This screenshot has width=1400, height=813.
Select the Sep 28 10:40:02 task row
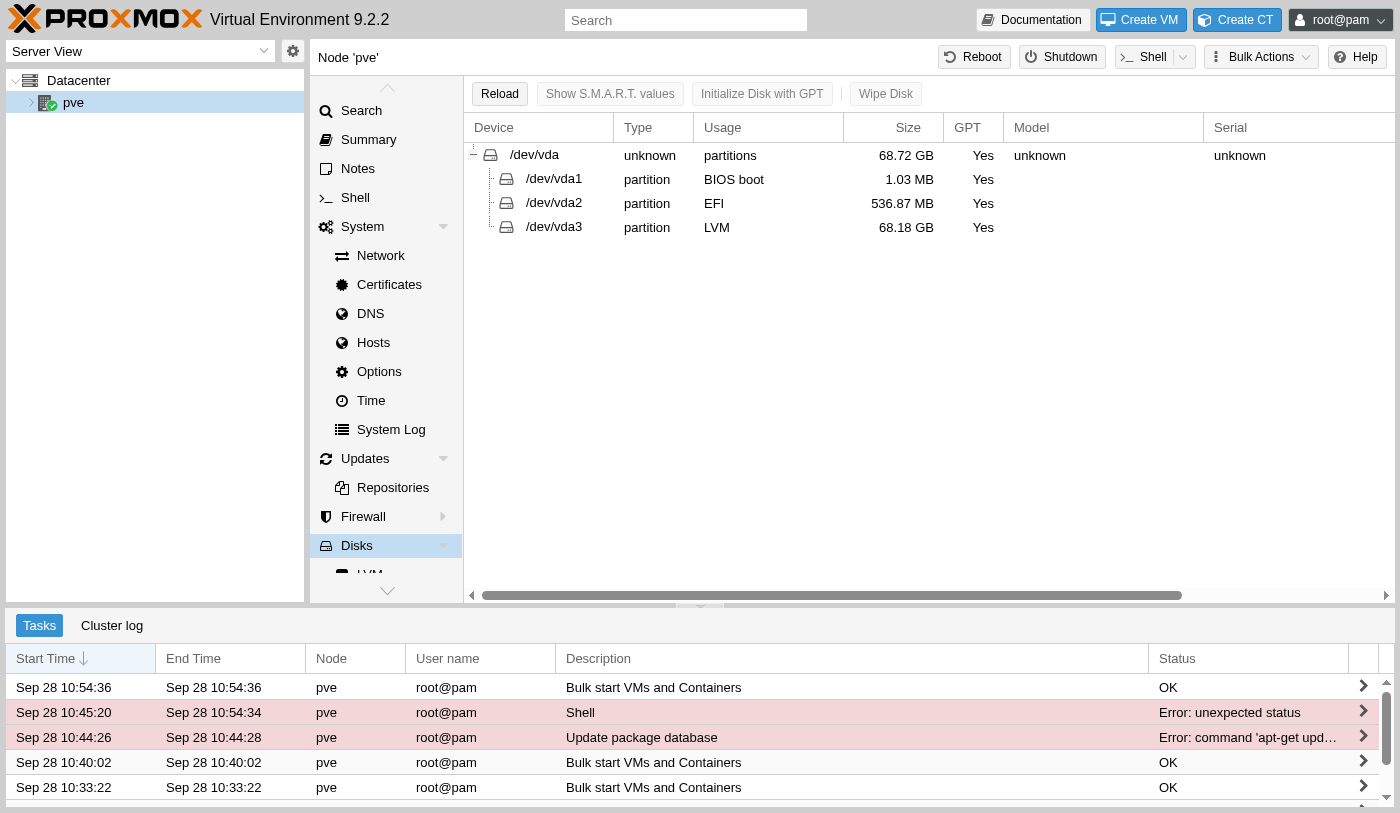coord(692,762)
